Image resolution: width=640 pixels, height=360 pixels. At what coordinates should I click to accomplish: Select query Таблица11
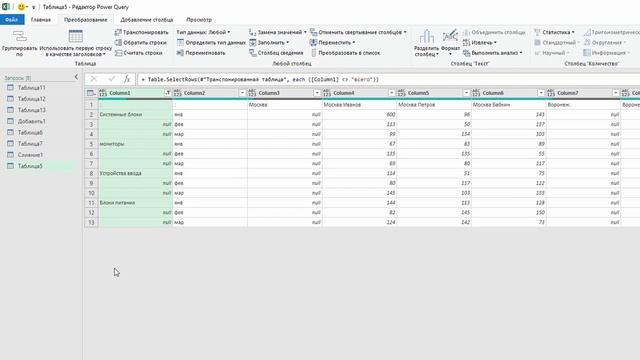(x=31, y=88)
